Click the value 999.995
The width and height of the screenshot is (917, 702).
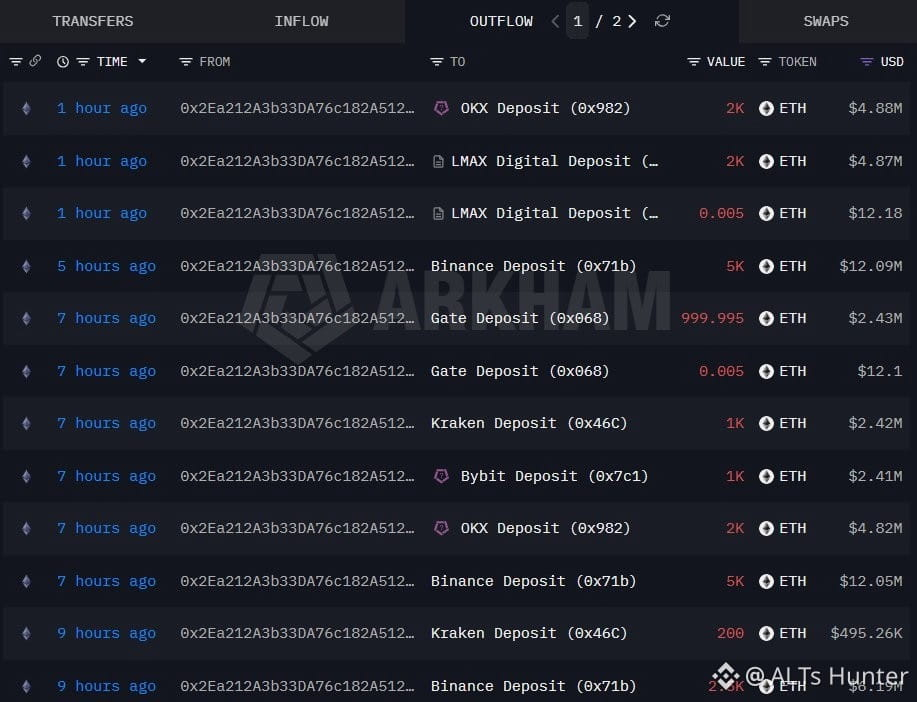click(712, 318)
